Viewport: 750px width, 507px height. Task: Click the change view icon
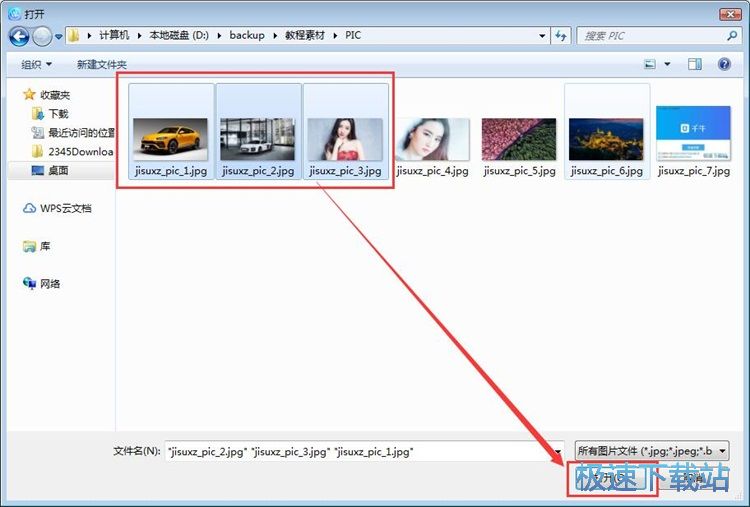[x=650, y=64]
